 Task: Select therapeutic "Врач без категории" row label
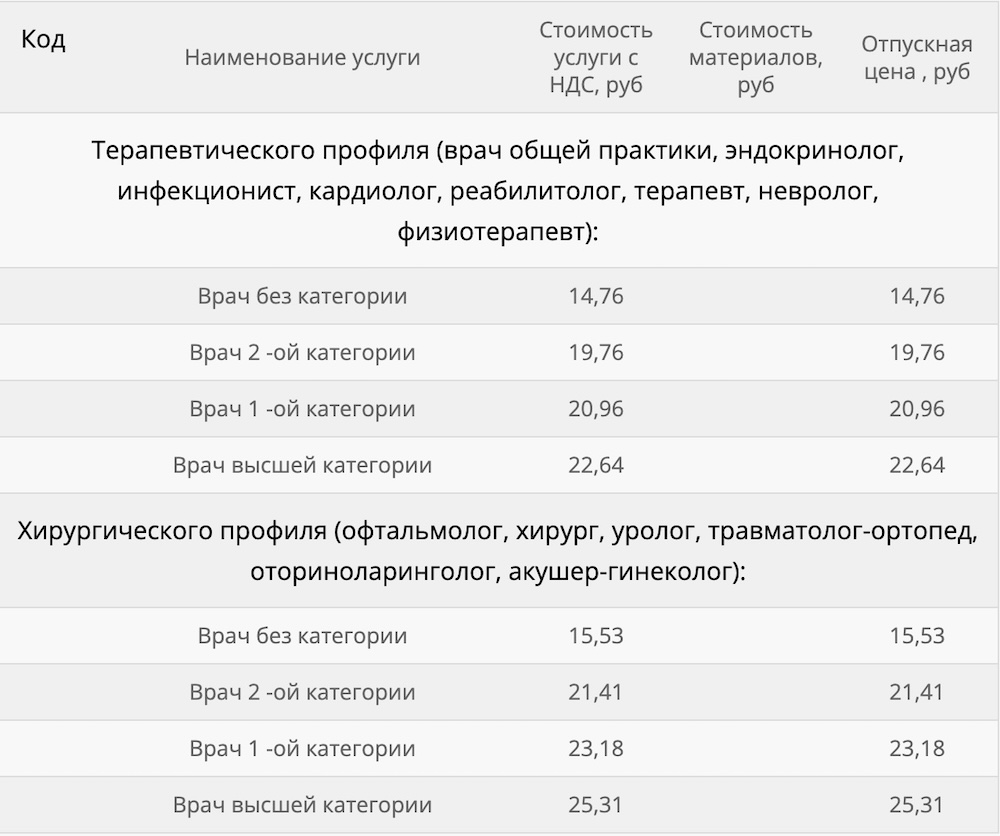[302, 297]
